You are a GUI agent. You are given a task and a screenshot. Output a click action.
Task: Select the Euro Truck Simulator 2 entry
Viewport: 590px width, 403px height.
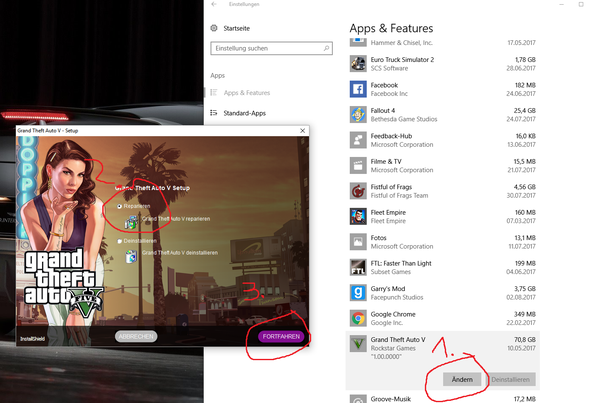coord(442,64)
